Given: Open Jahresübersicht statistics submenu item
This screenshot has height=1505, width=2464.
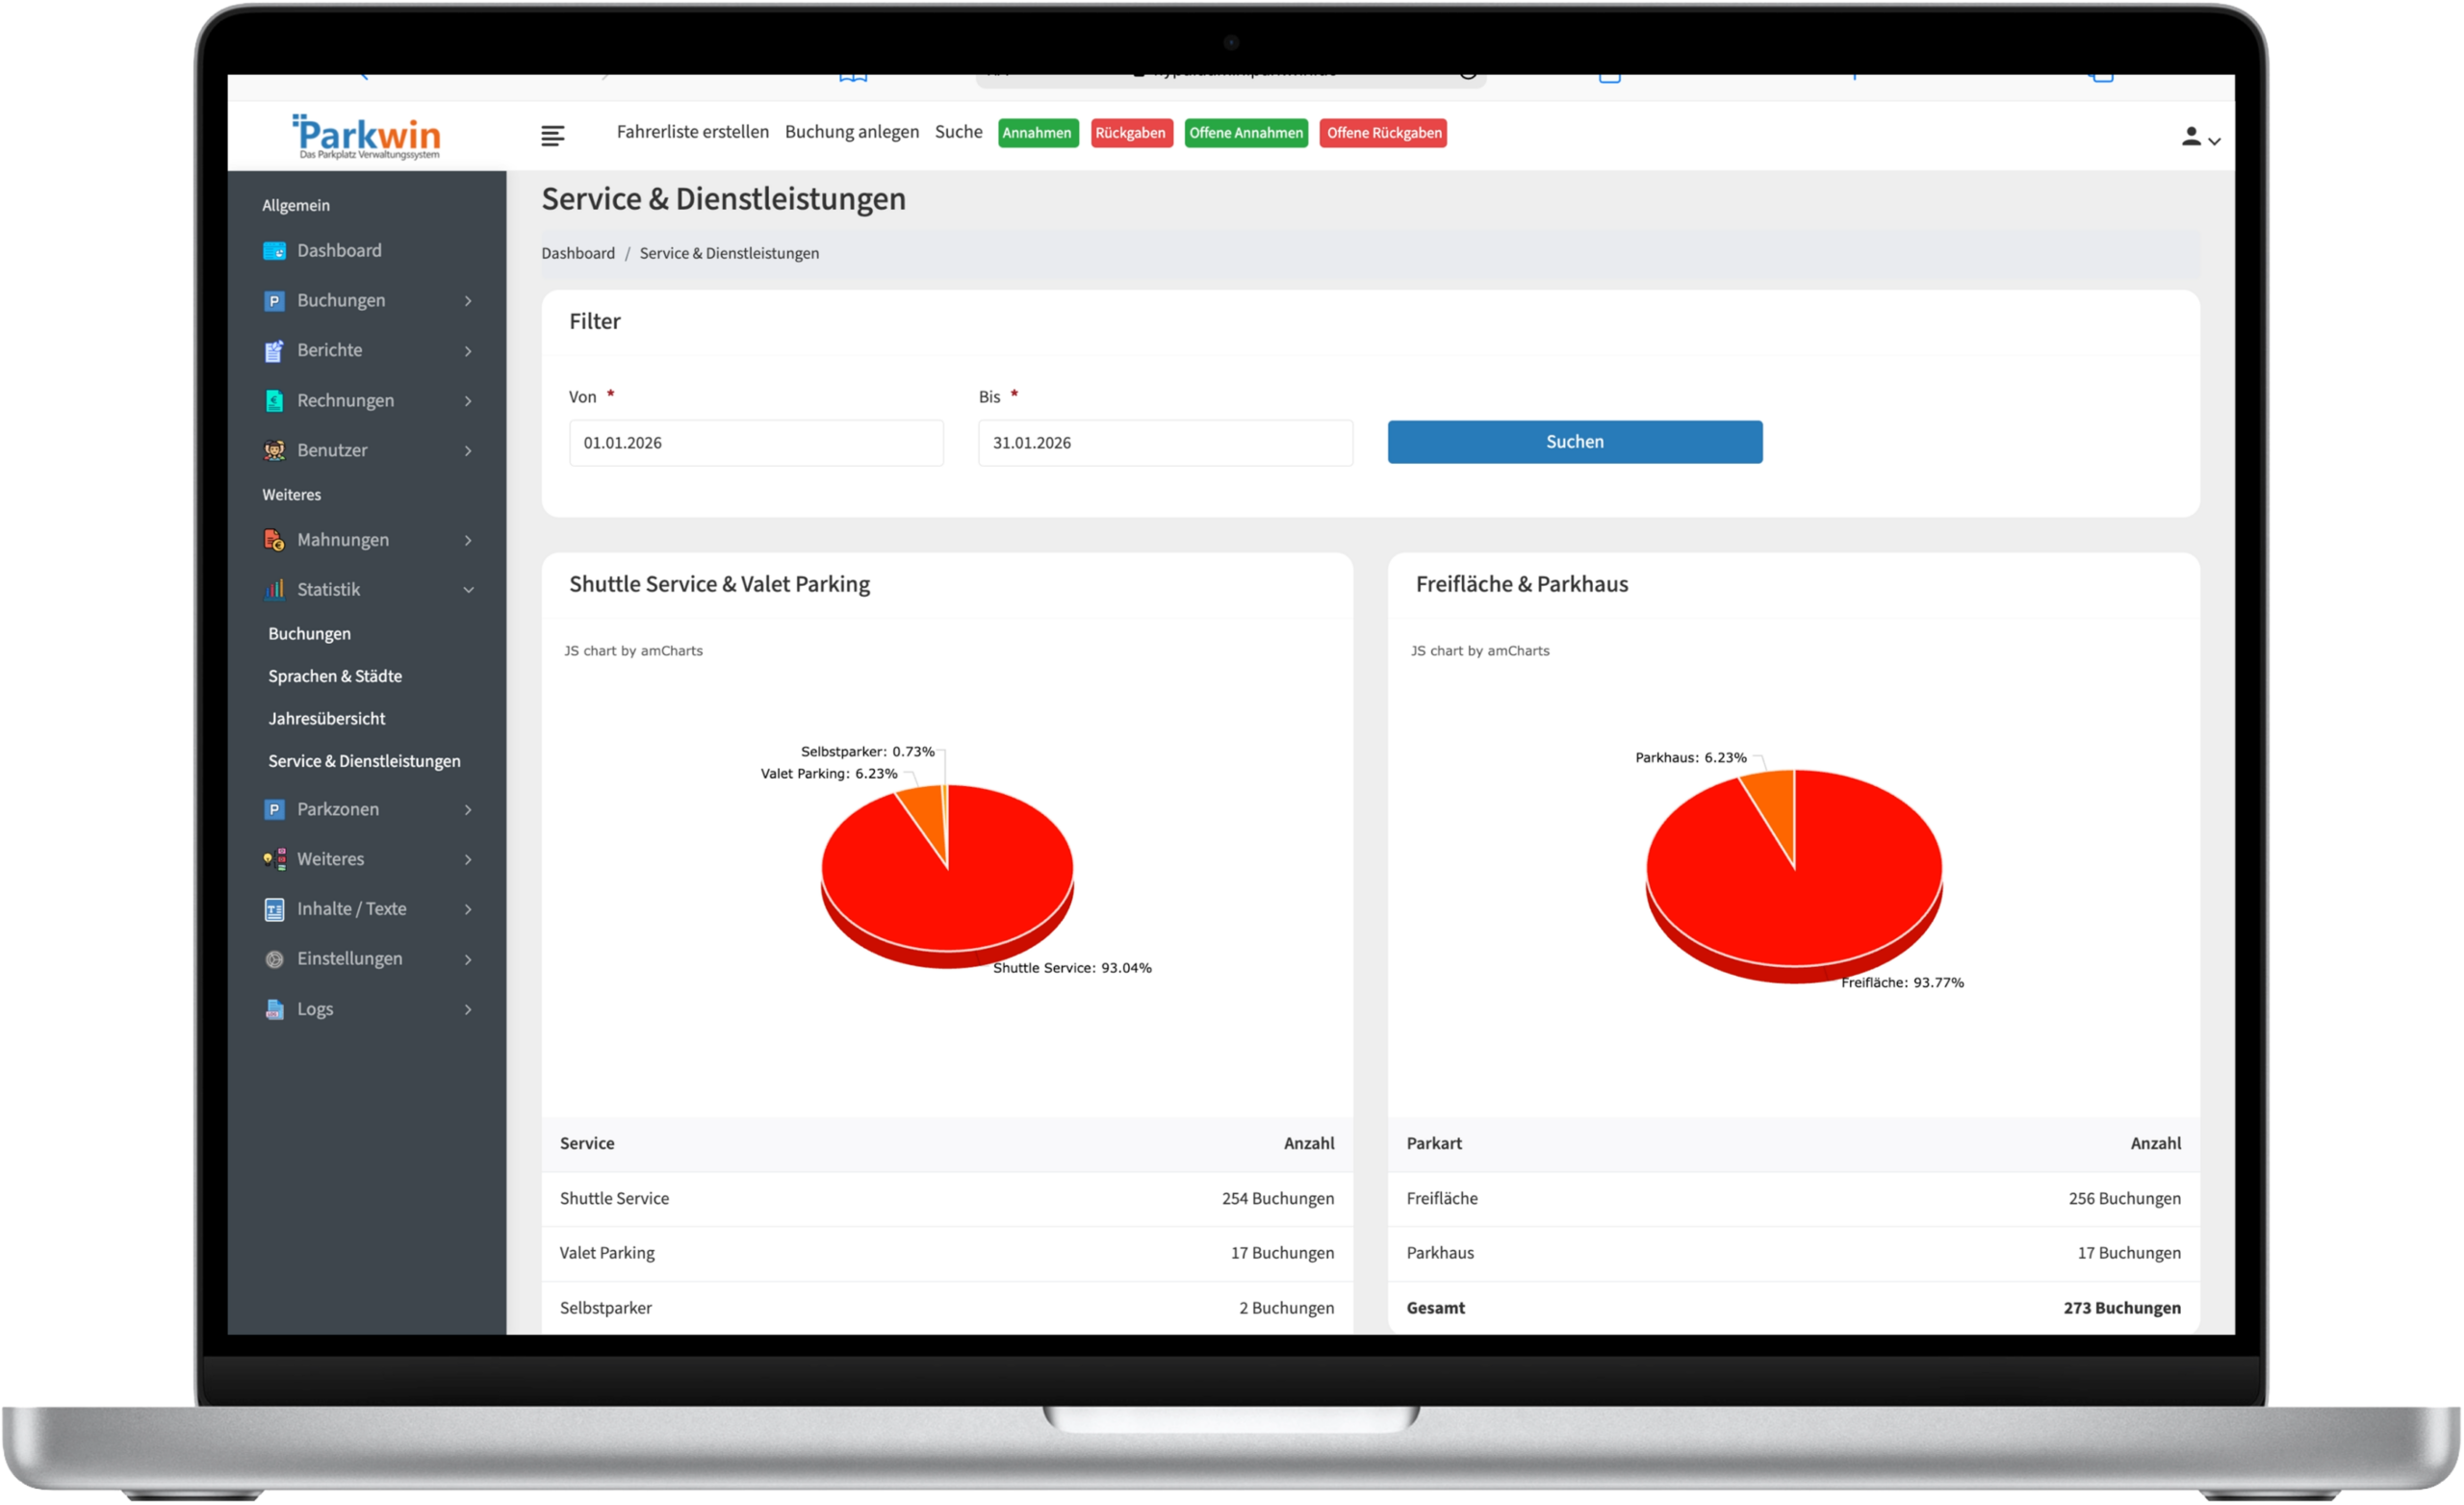Looking at the screenshot, I should tap(326, 719).
